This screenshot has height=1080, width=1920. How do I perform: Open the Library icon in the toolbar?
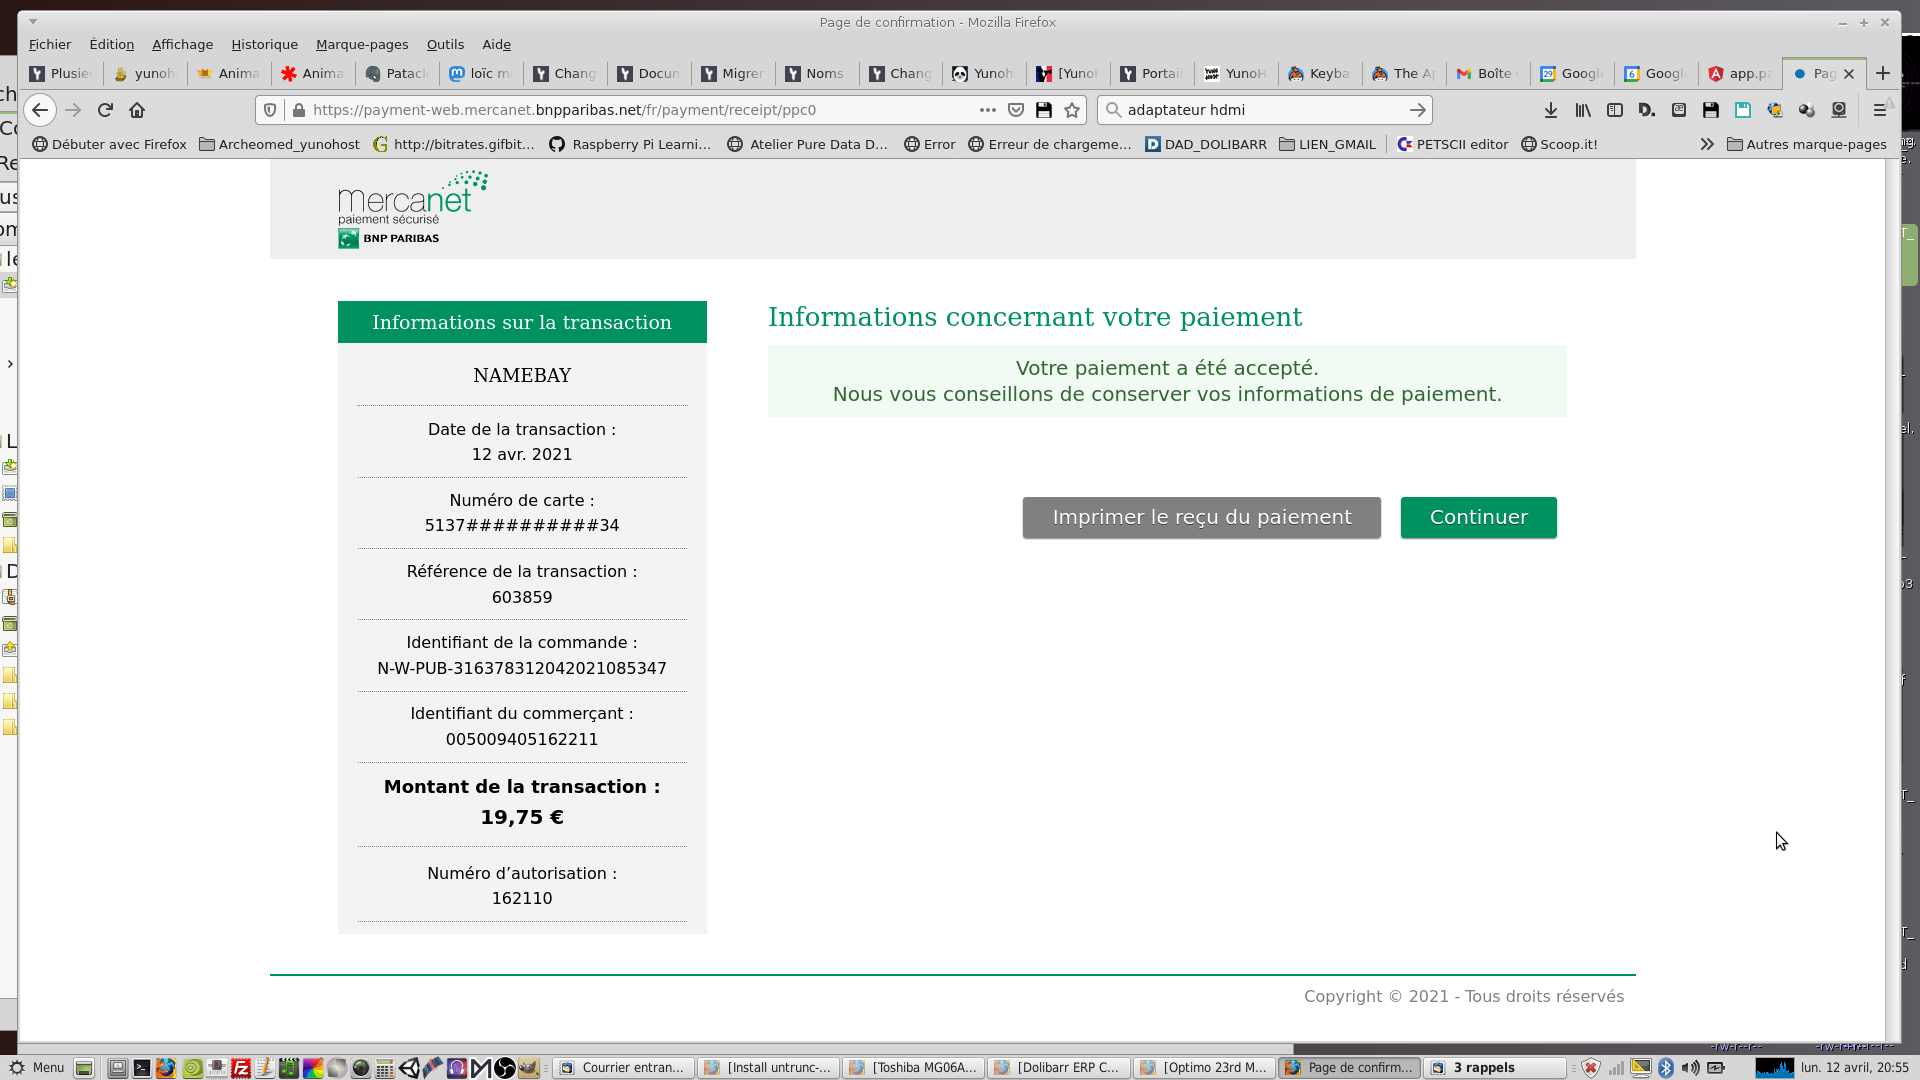[1582, 110]
